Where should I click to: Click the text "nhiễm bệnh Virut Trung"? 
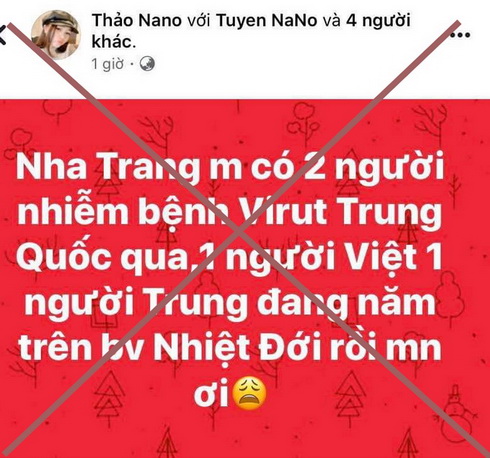(229, 213)
